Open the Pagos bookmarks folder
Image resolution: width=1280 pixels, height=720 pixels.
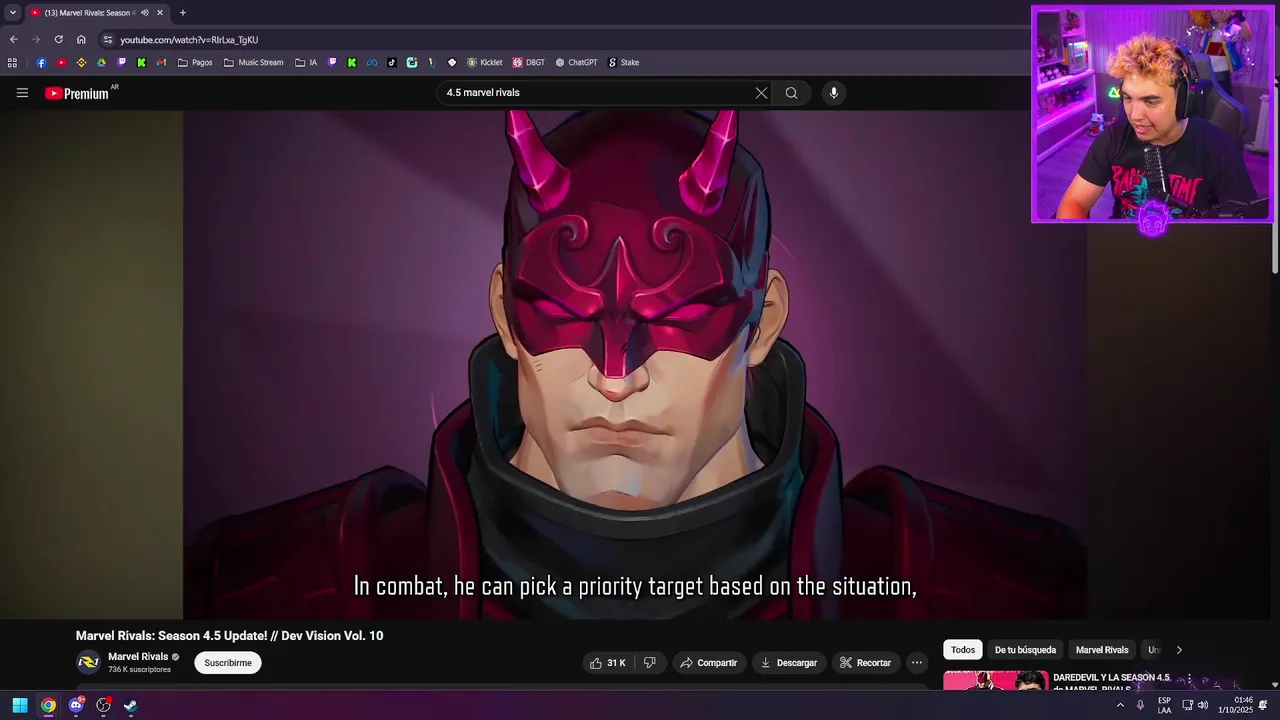point(195,62)
